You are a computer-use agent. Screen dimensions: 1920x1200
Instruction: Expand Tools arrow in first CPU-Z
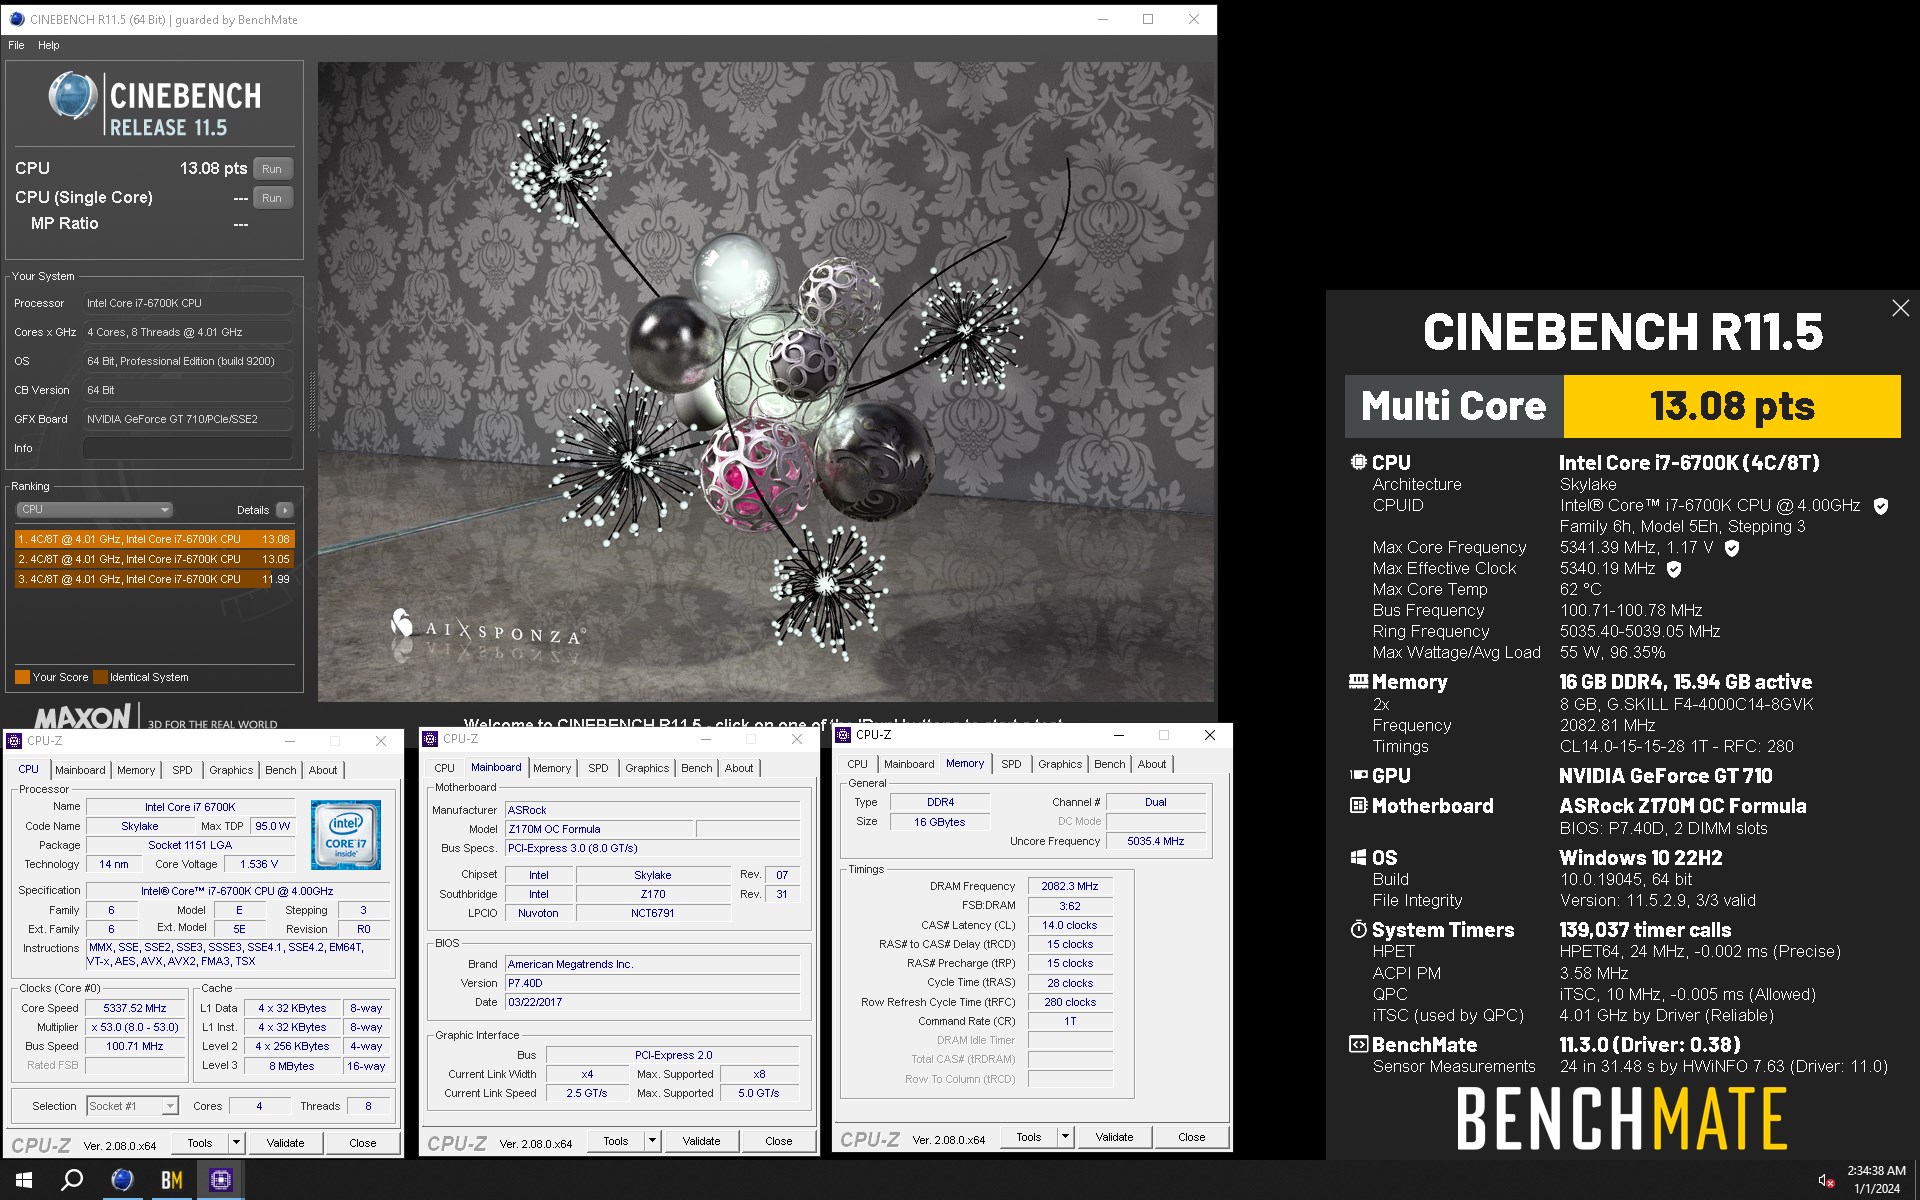click(x=236, y=1142)
